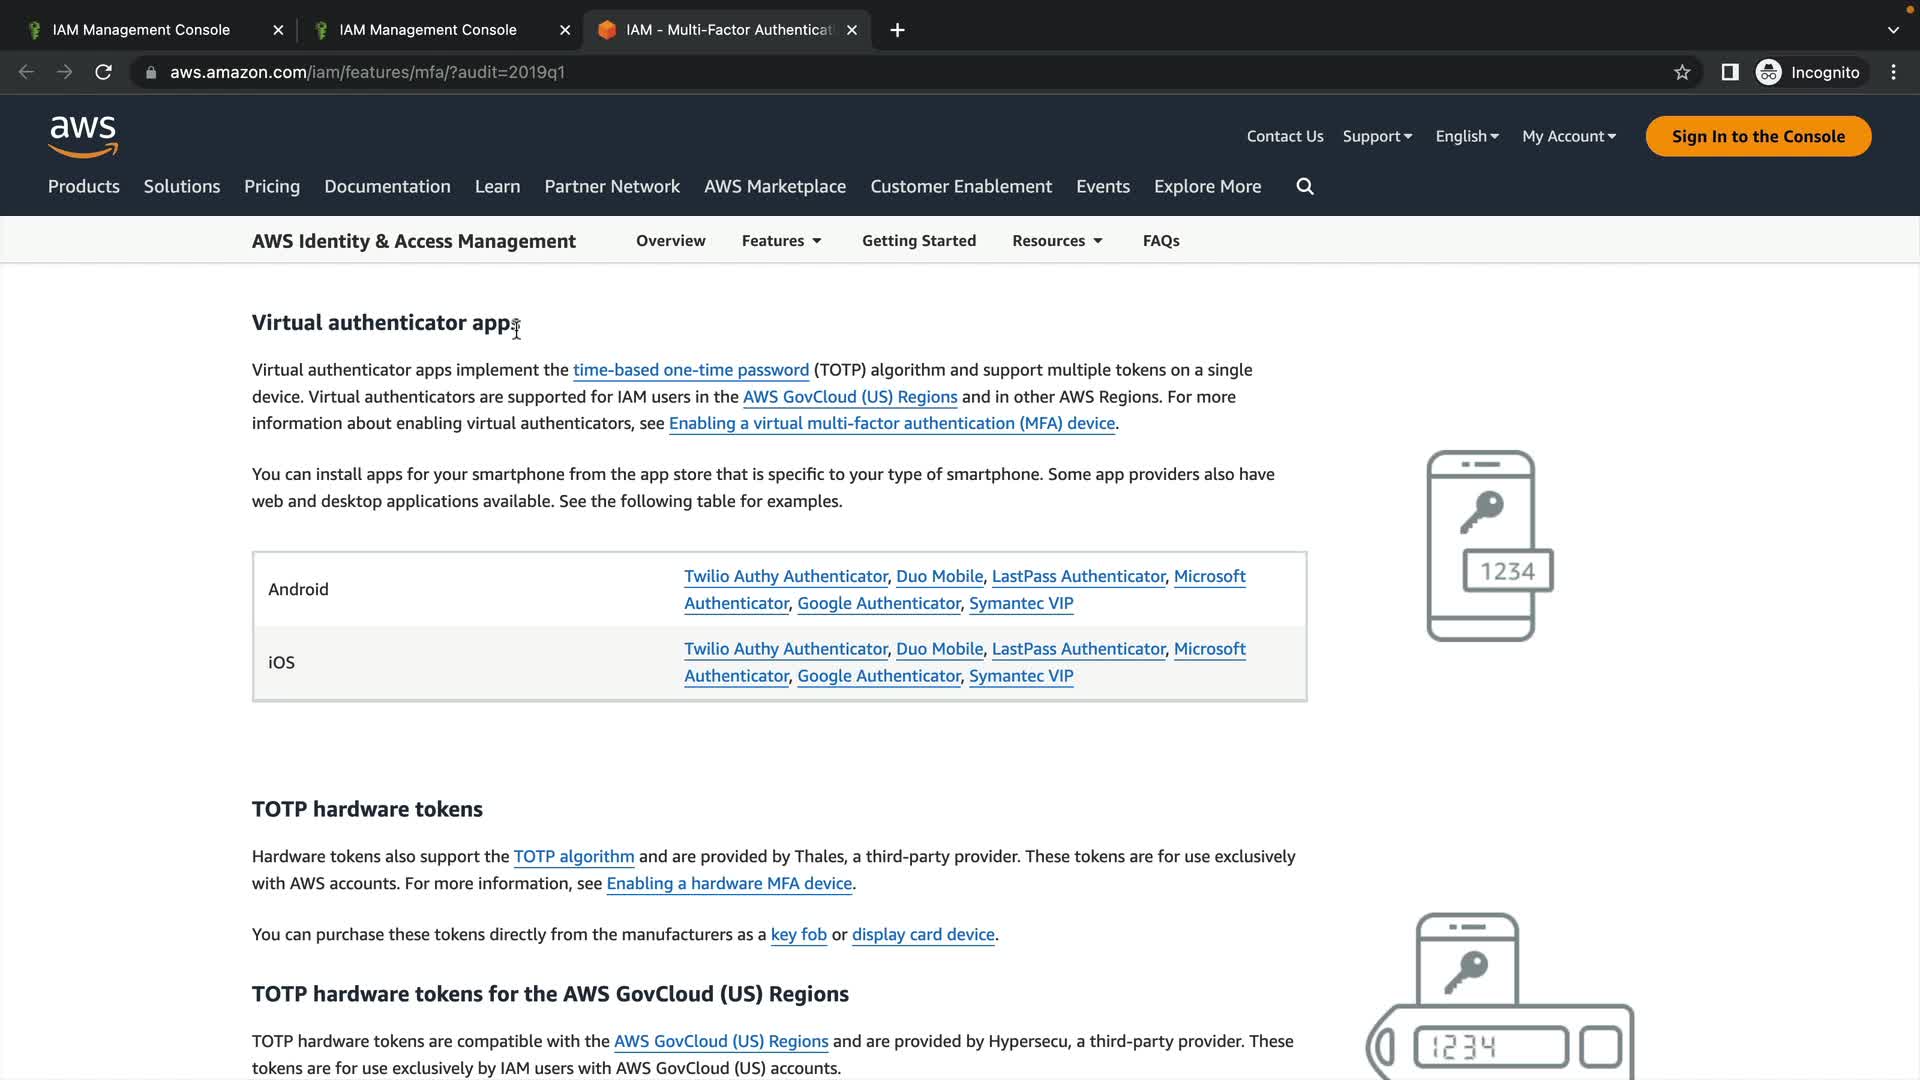Open a new browser tab
The height and width of the screenshot is (1080, 1920).
click(897, 30)
